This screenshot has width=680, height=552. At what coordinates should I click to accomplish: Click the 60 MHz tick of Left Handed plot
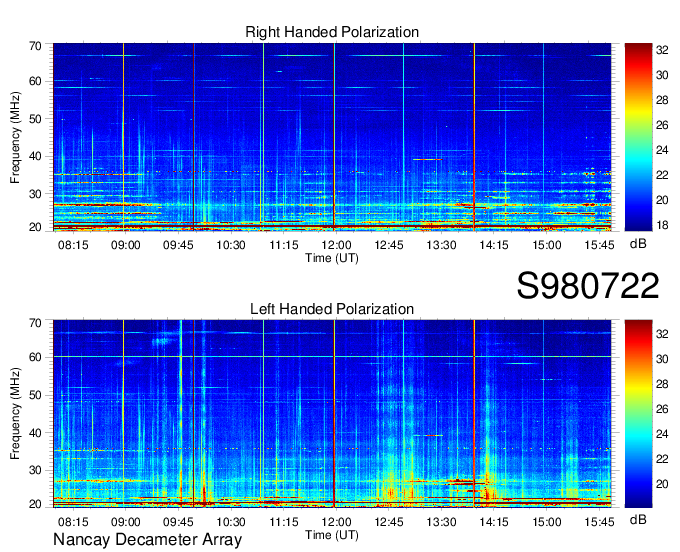[35, 358]
